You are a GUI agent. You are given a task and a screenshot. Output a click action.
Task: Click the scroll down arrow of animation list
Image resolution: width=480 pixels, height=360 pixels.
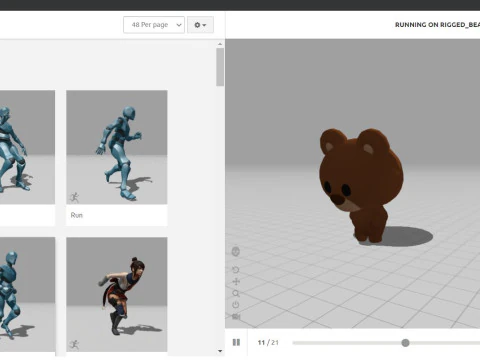(220, 351)
